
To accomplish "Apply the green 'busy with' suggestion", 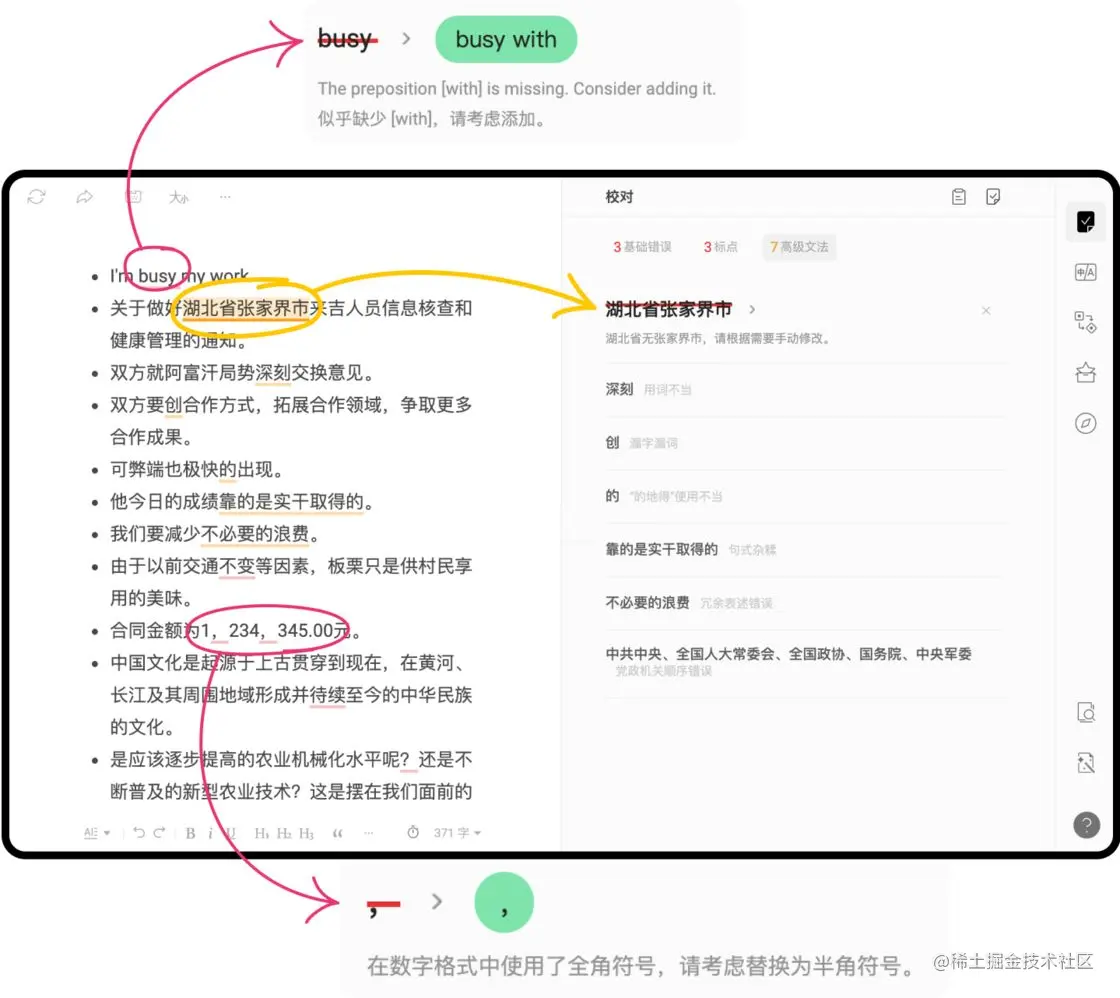I will pyautogui.click(x=506, y=39).
